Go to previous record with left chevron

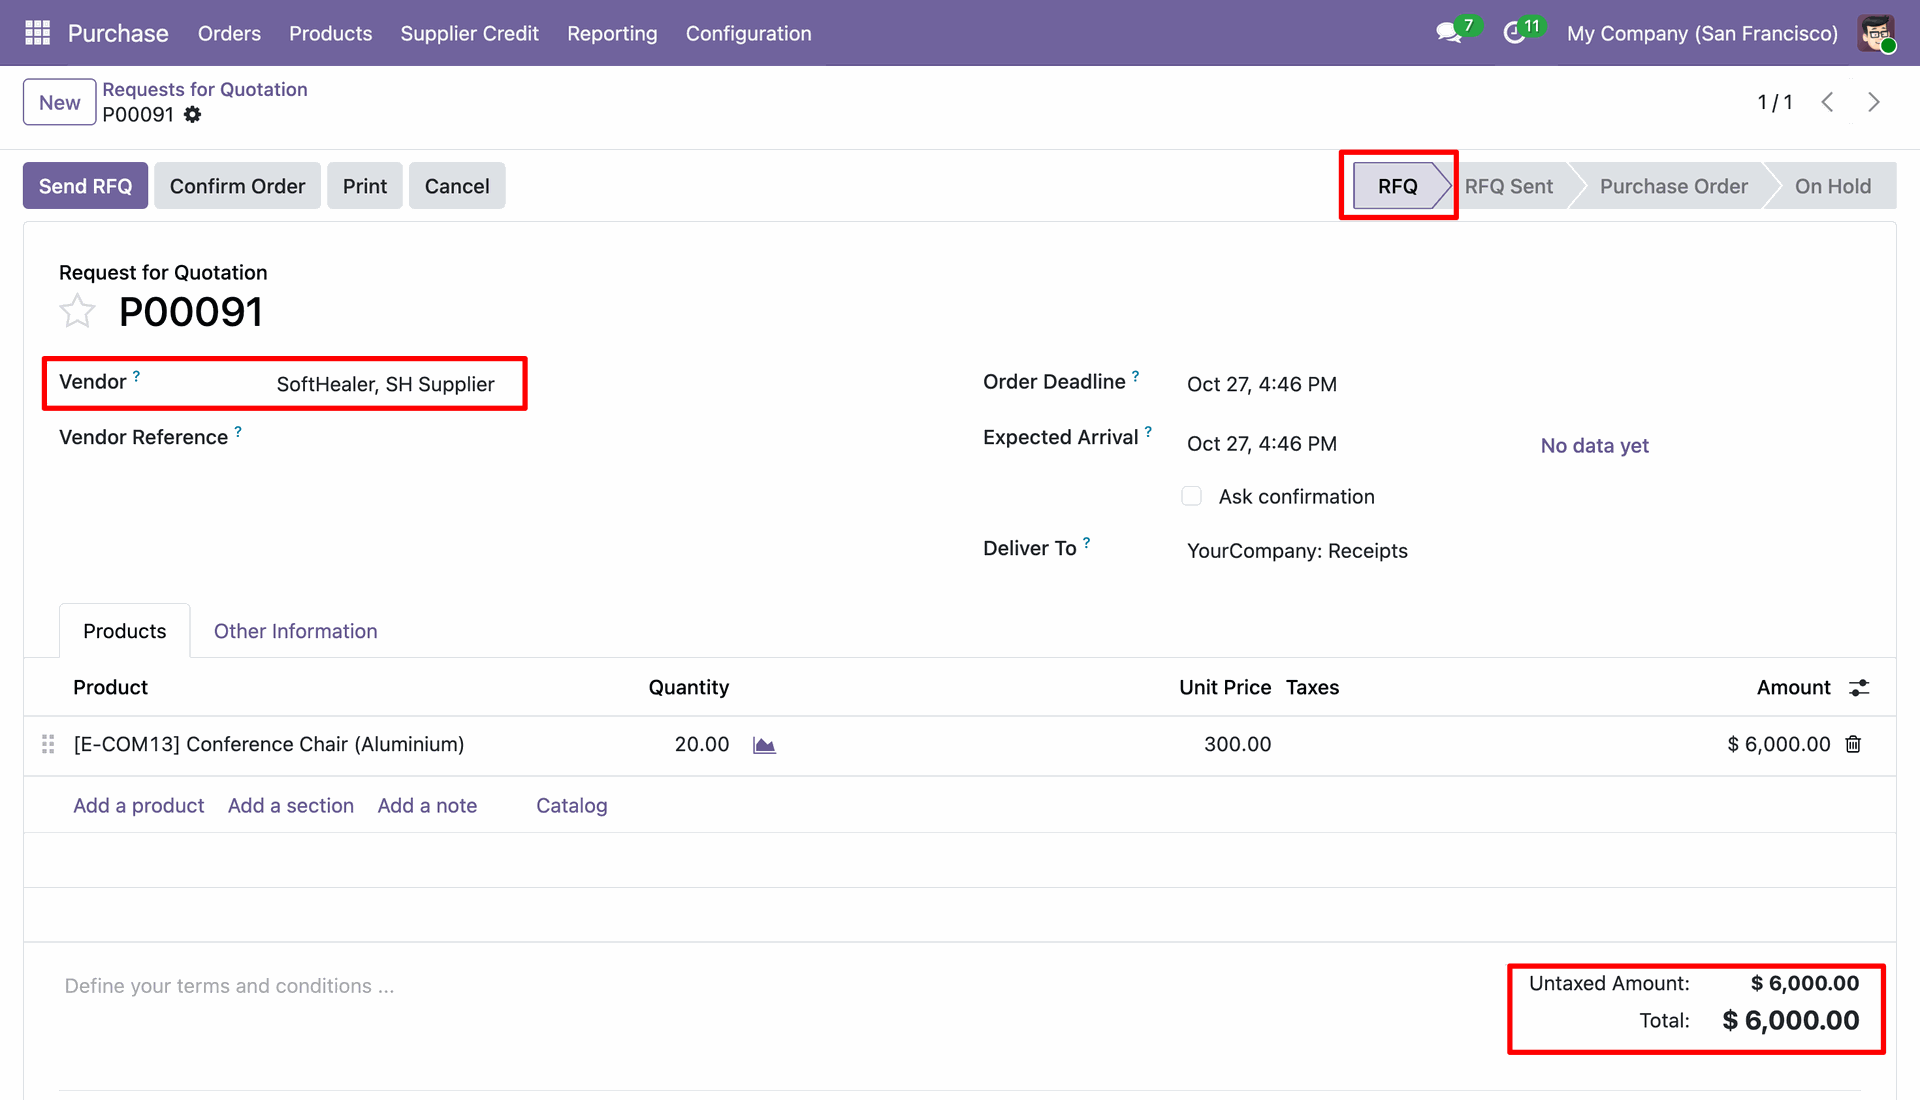tap(1827, 102)
